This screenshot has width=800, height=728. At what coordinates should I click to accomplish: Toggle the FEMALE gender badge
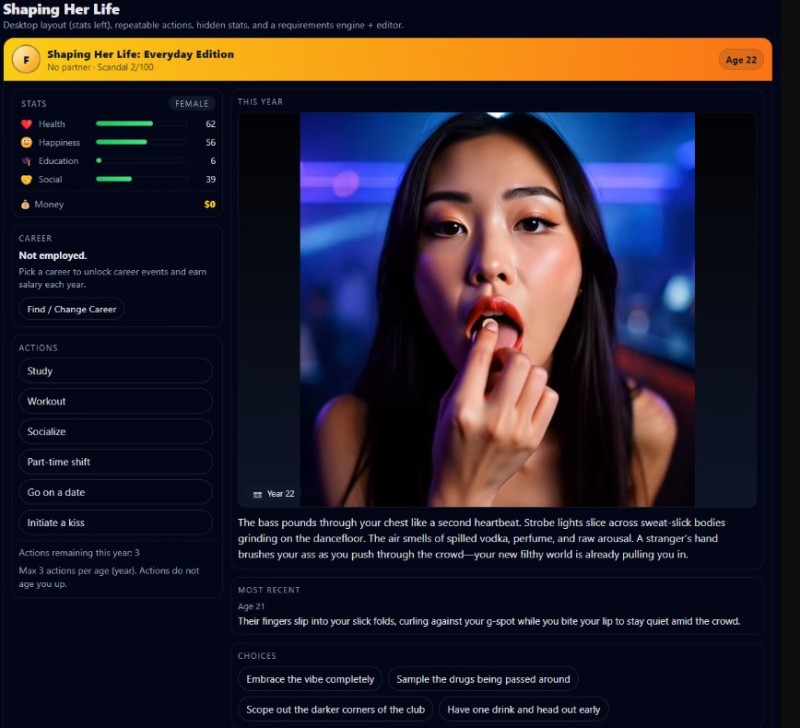[x=191, y=103]
